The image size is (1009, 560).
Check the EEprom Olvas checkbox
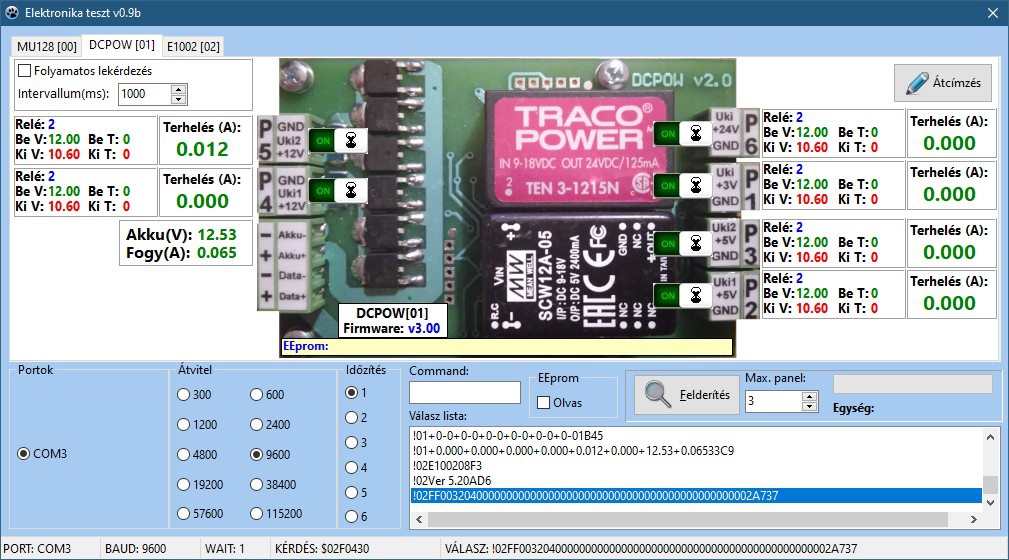pos(544,403)
